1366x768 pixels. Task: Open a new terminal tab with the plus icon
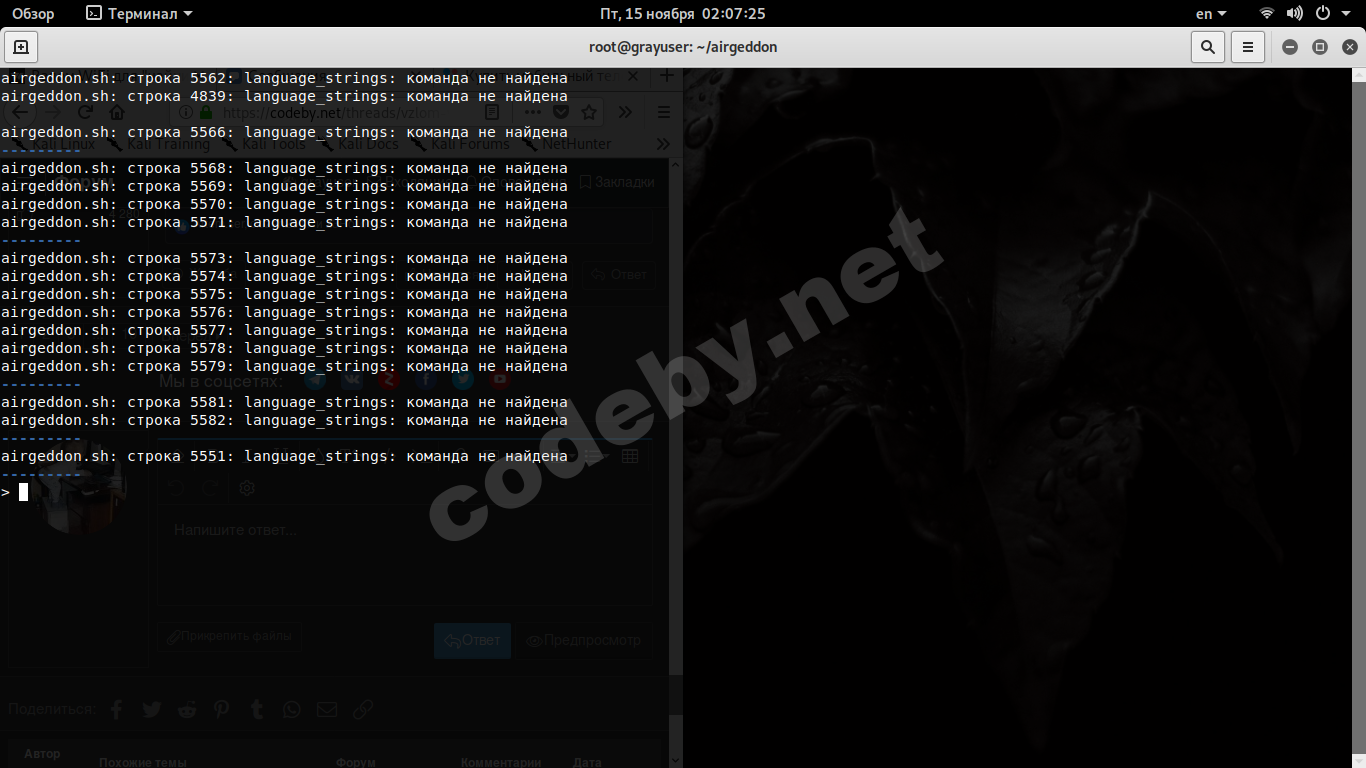click(x=21, y=47)
